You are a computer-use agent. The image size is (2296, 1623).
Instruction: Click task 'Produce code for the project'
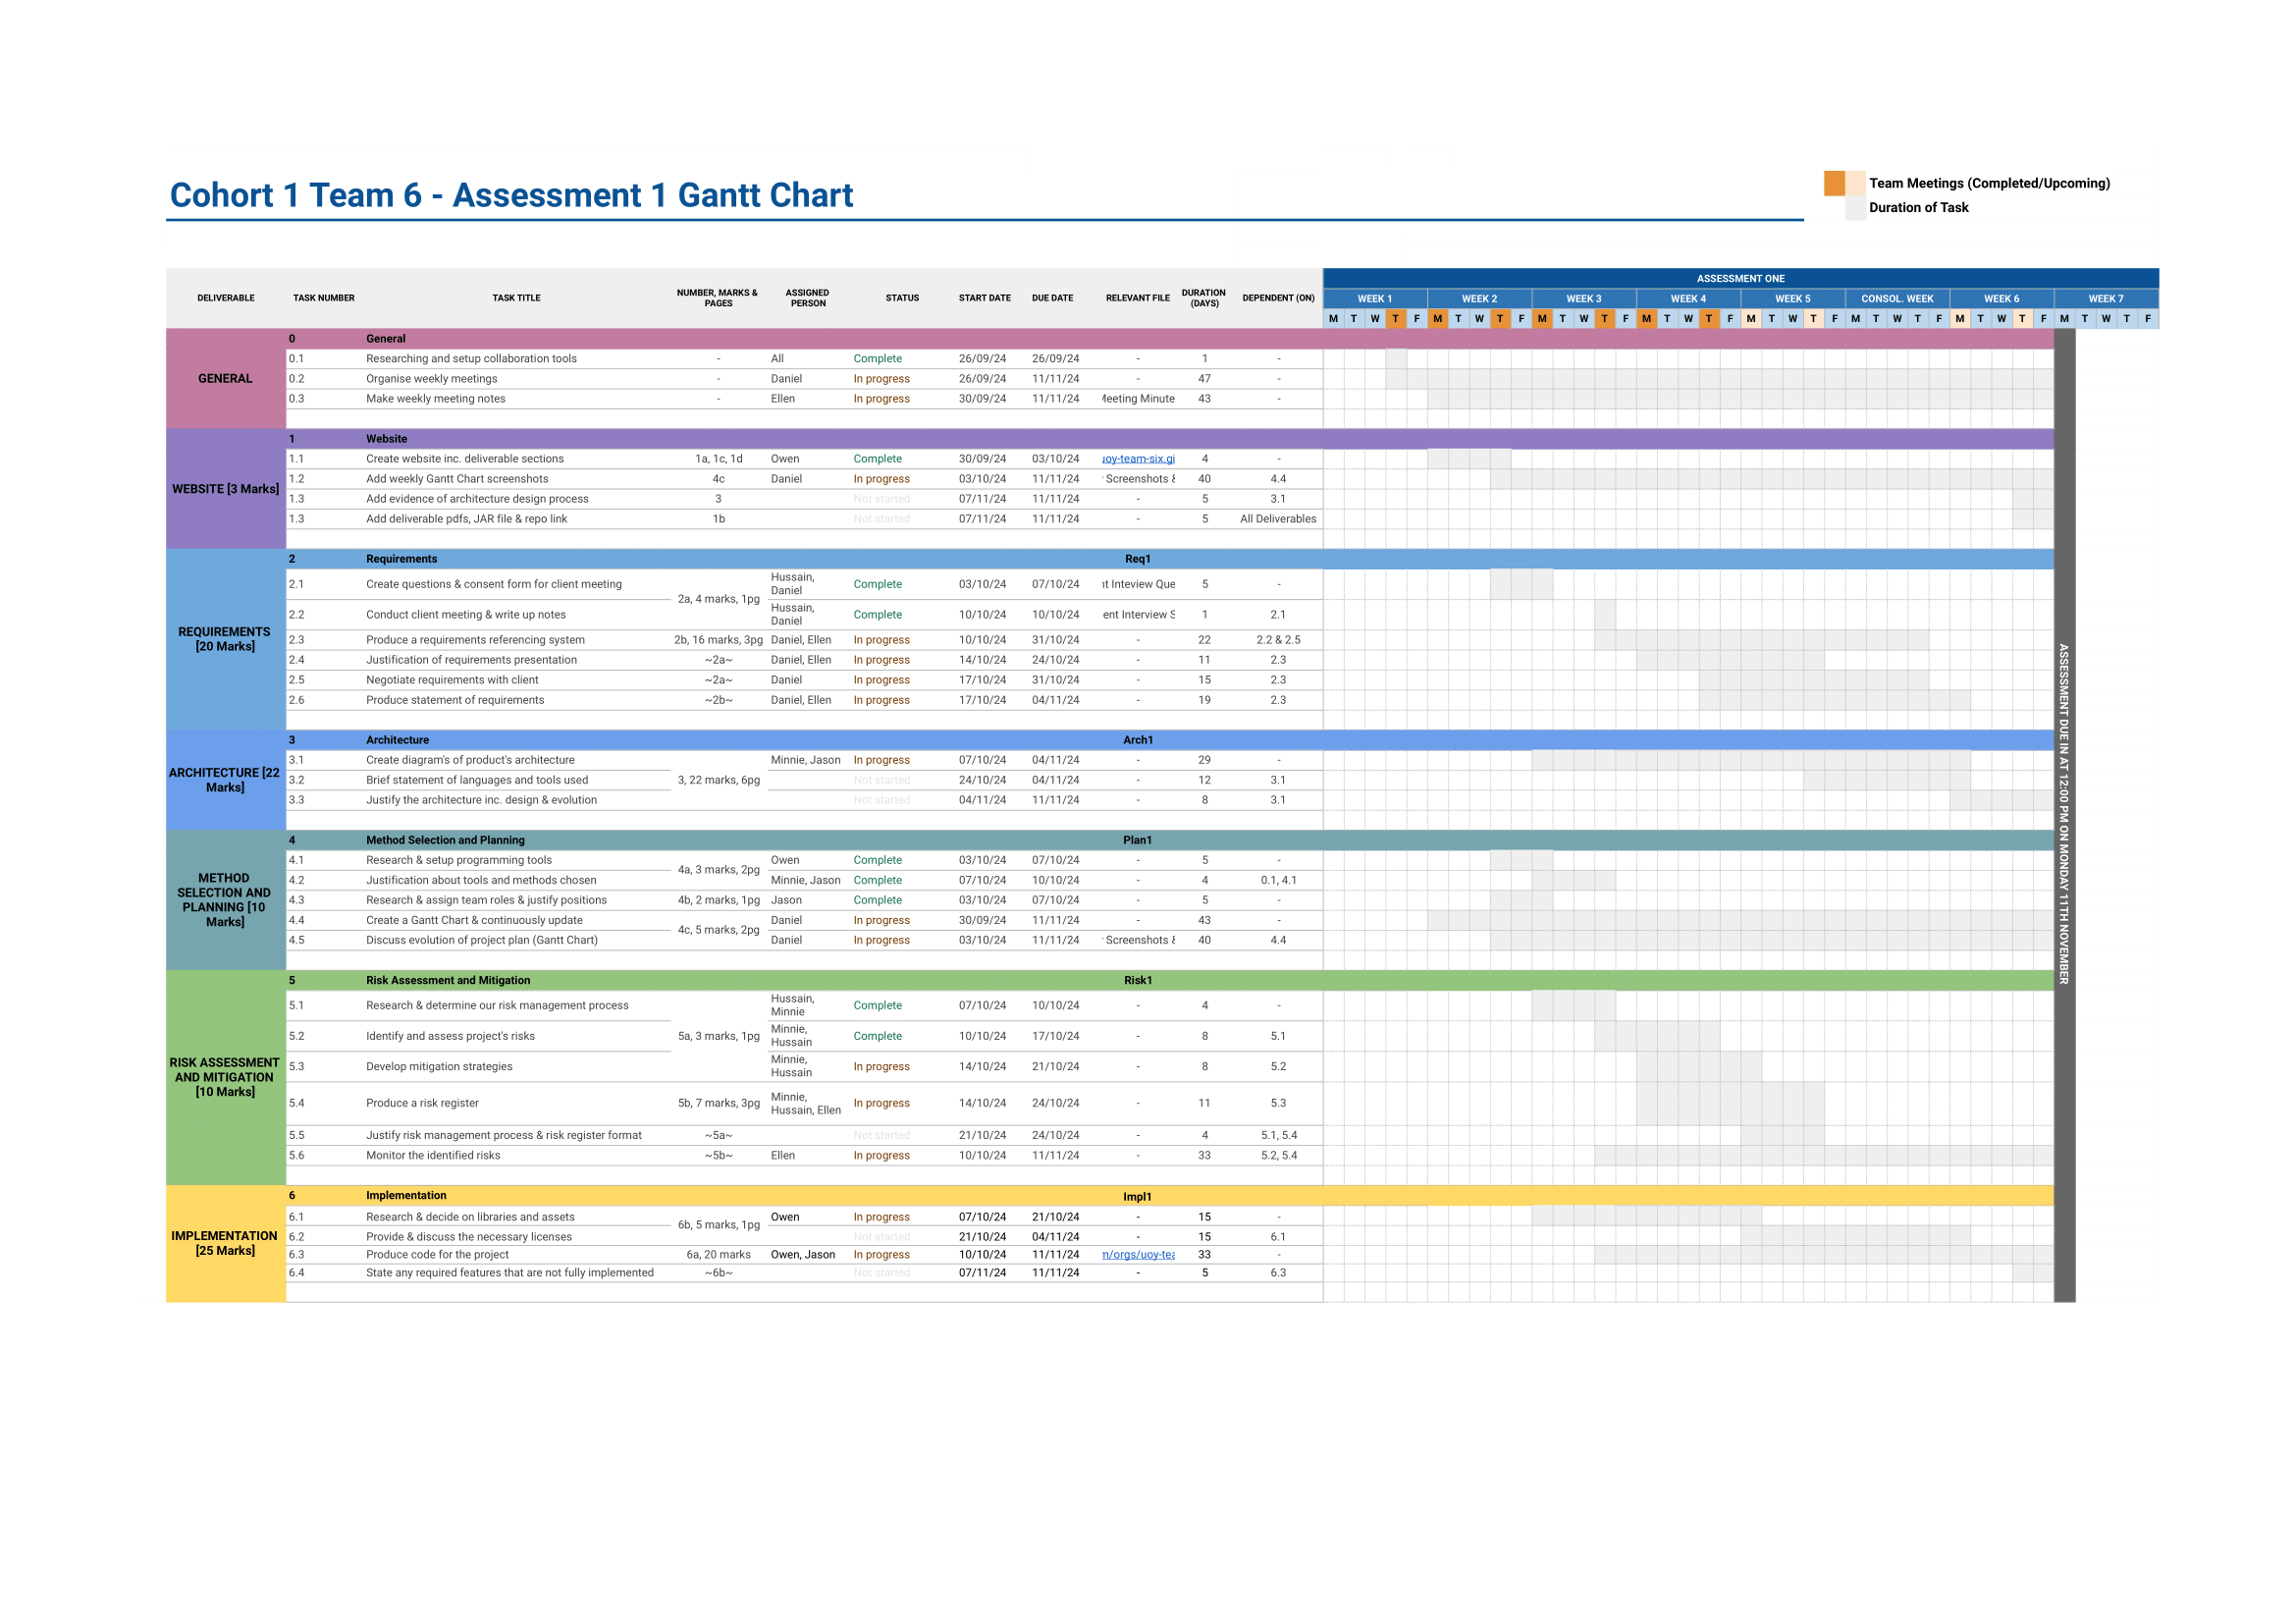437,1254
